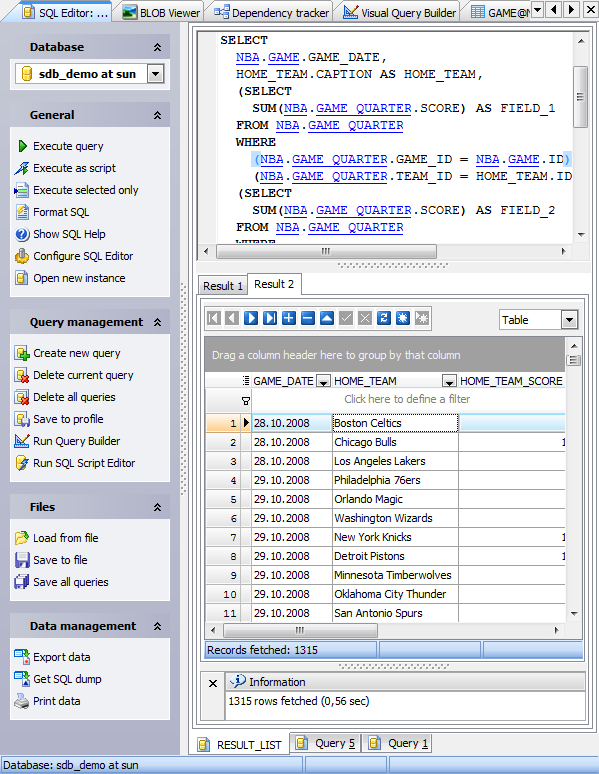Click Print data icon
The height and width of the screenshot is (774, 599).
click(22, 701)
